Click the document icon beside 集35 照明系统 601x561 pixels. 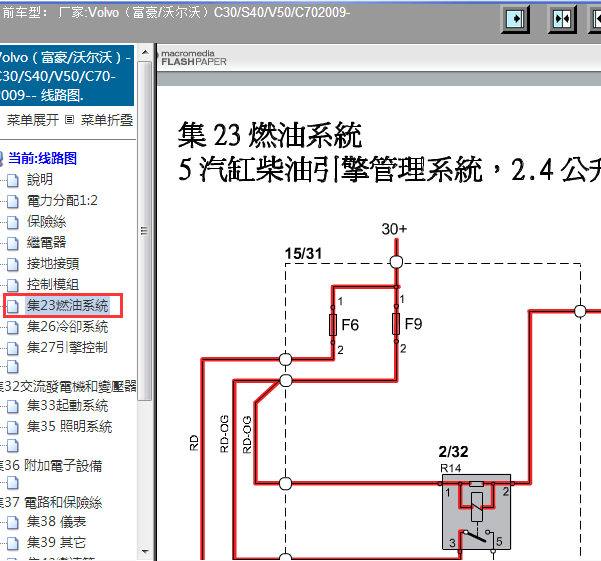point(13,427)
